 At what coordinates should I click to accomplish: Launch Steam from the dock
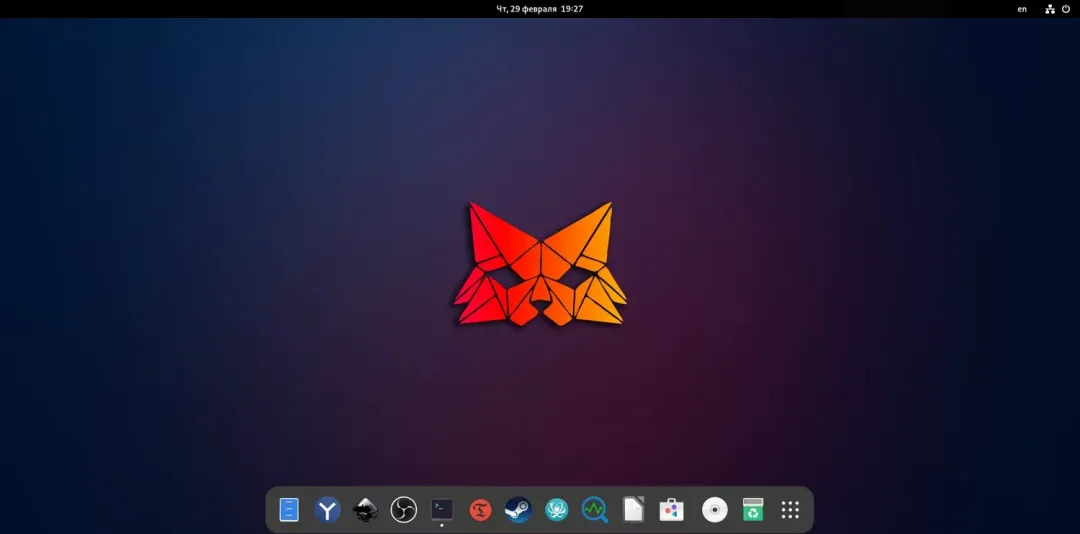[518, 510]
